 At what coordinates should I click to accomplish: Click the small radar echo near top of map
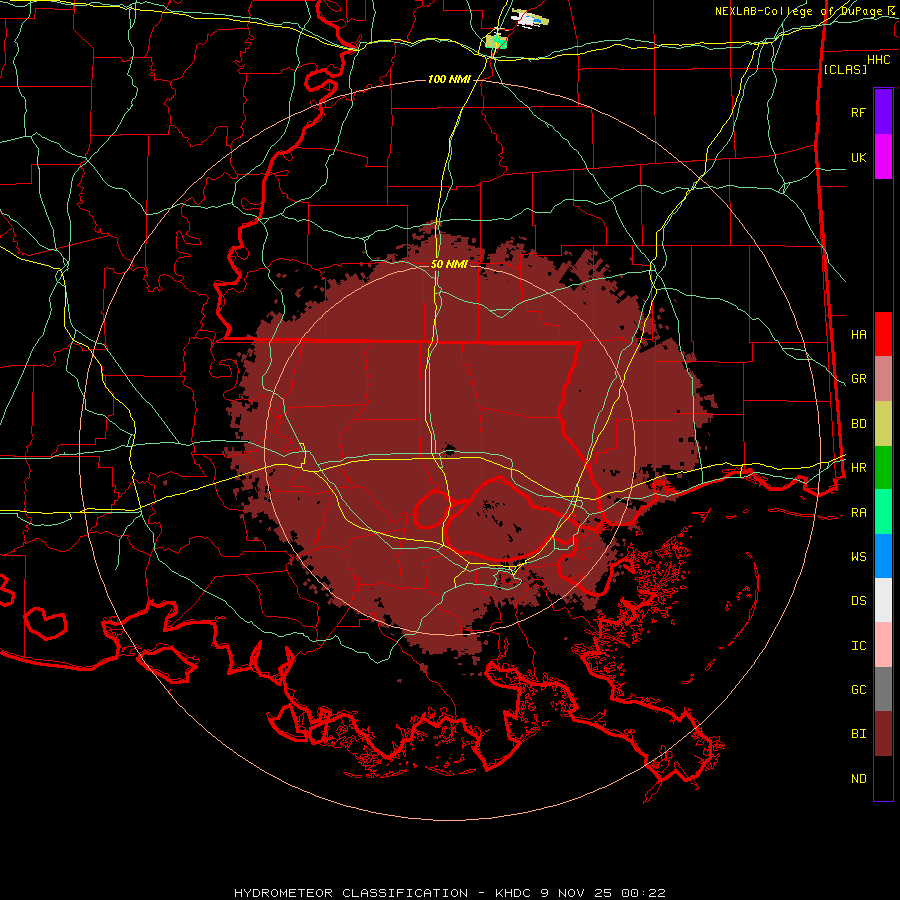pos(530,18)
